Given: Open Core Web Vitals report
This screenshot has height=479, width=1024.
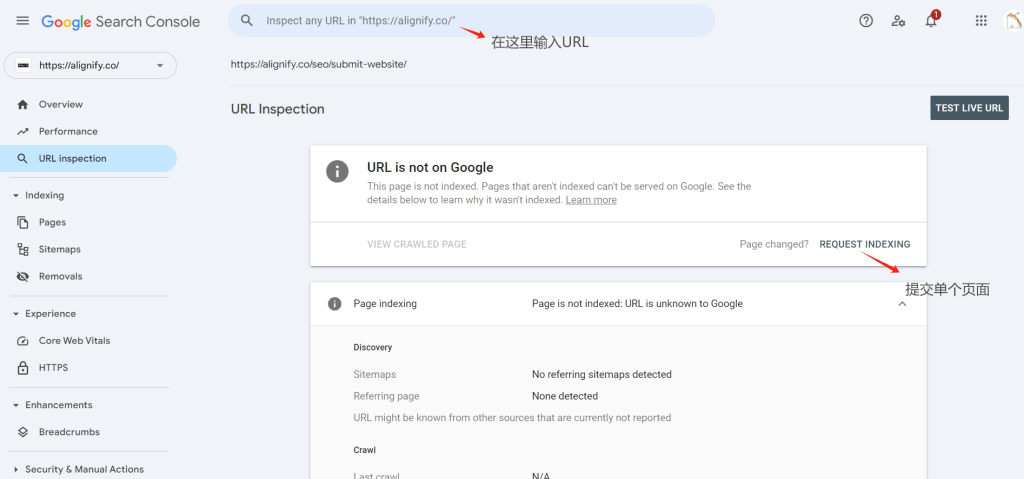Looking at the screenshot, I should tap(74, 341).
